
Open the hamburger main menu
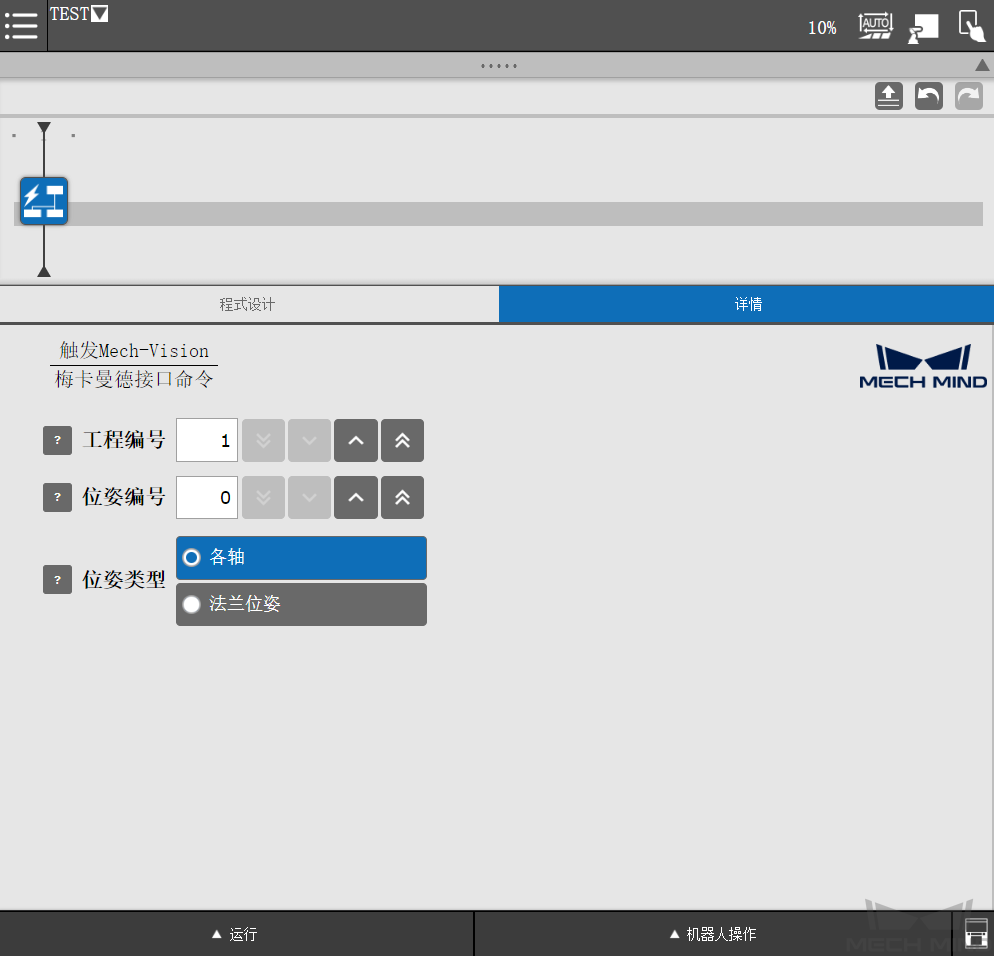[21, 26]
